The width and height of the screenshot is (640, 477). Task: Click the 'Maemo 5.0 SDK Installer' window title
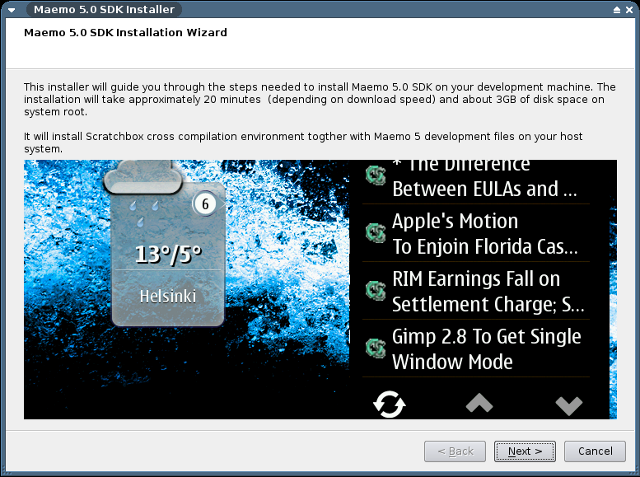click(x=104, y=9)
